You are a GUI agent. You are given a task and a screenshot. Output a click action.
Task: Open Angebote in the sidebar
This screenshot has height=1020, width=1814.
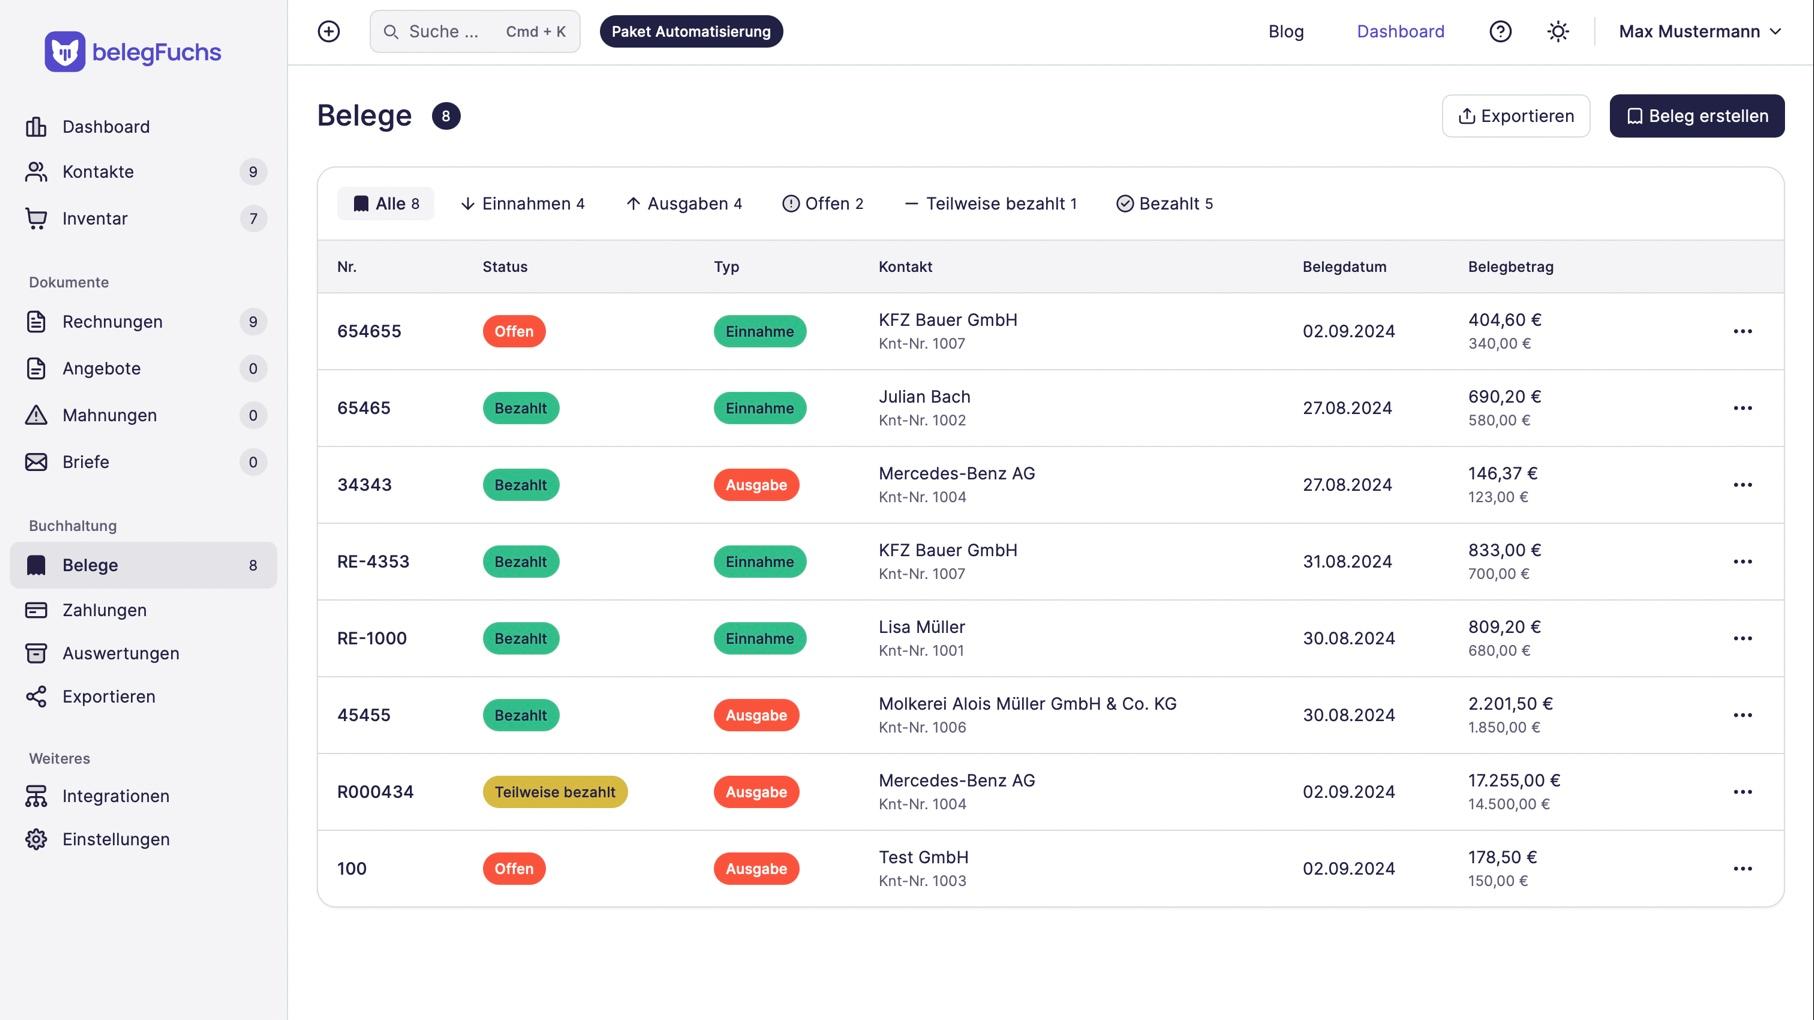[x=144, y=369]
